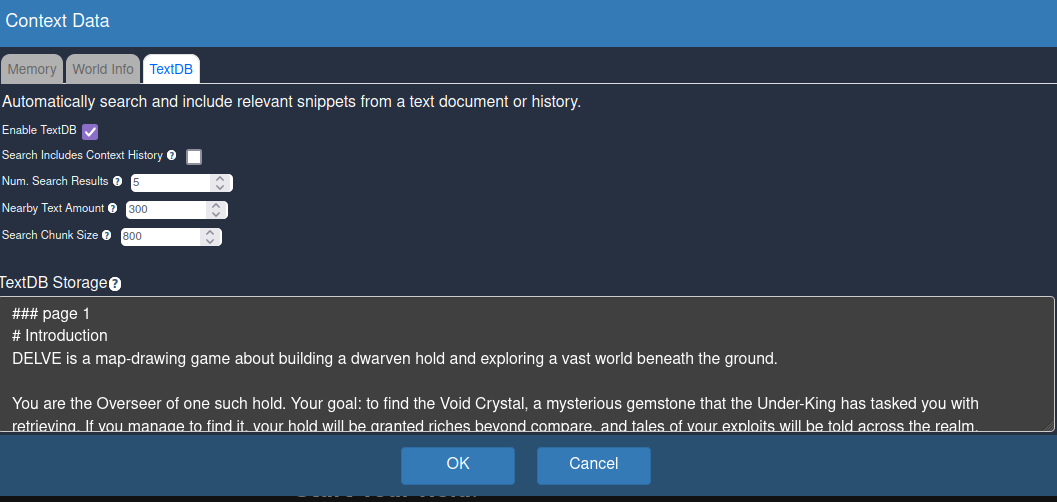This screenshot has height=502, width=1057.
Task: Switch to the Memory tab
Action: click(x=32, y=69)
